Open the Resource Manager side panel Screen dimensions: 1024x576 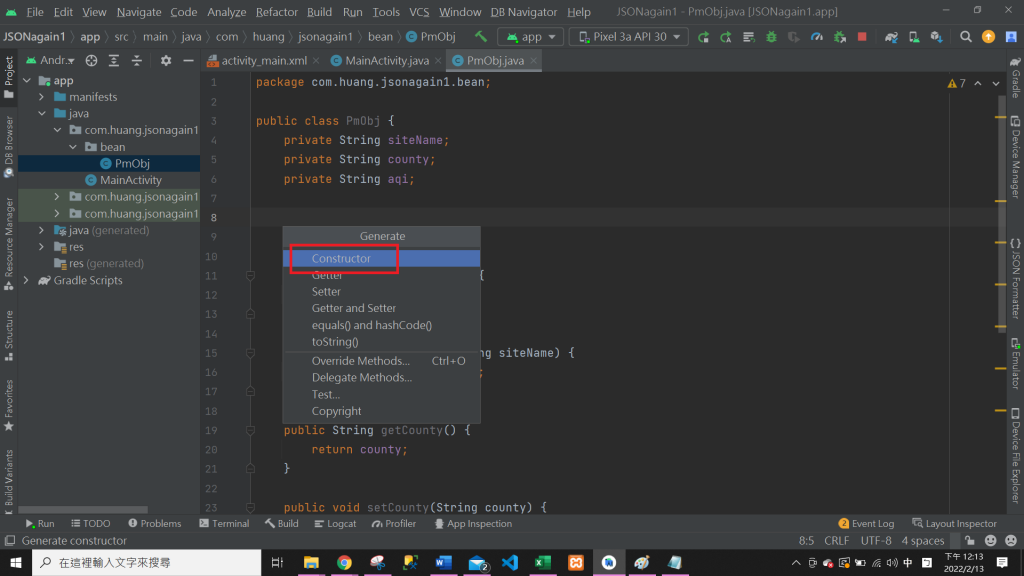(x=8, y=244)
